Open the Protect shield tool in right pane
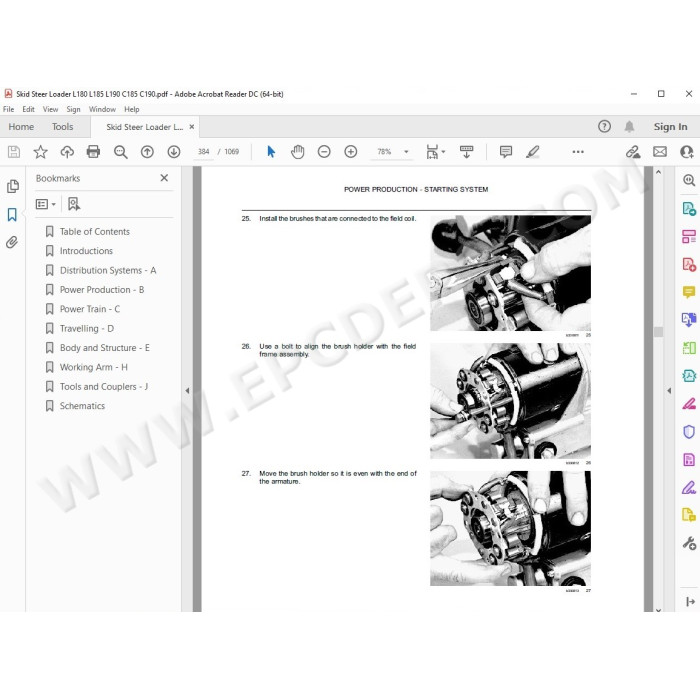 click(689, 432)
